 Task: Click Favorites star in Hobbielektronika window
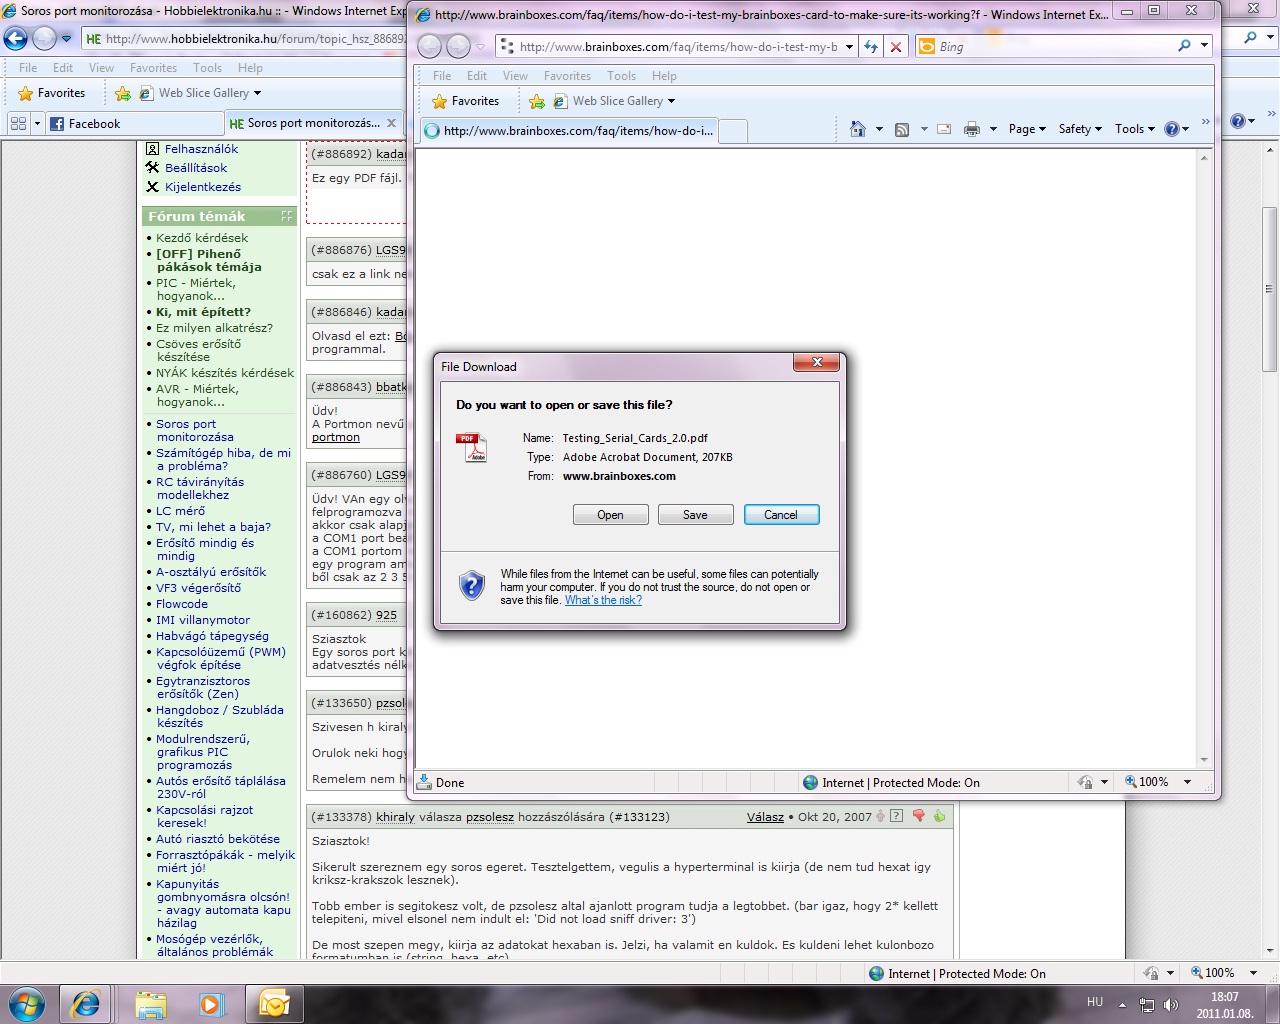coord(52,93)
